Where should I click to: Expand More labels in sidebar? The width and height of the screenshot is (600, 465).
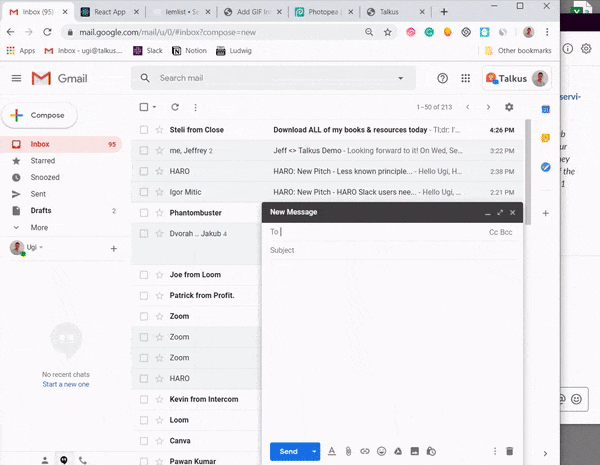[39, 228]
